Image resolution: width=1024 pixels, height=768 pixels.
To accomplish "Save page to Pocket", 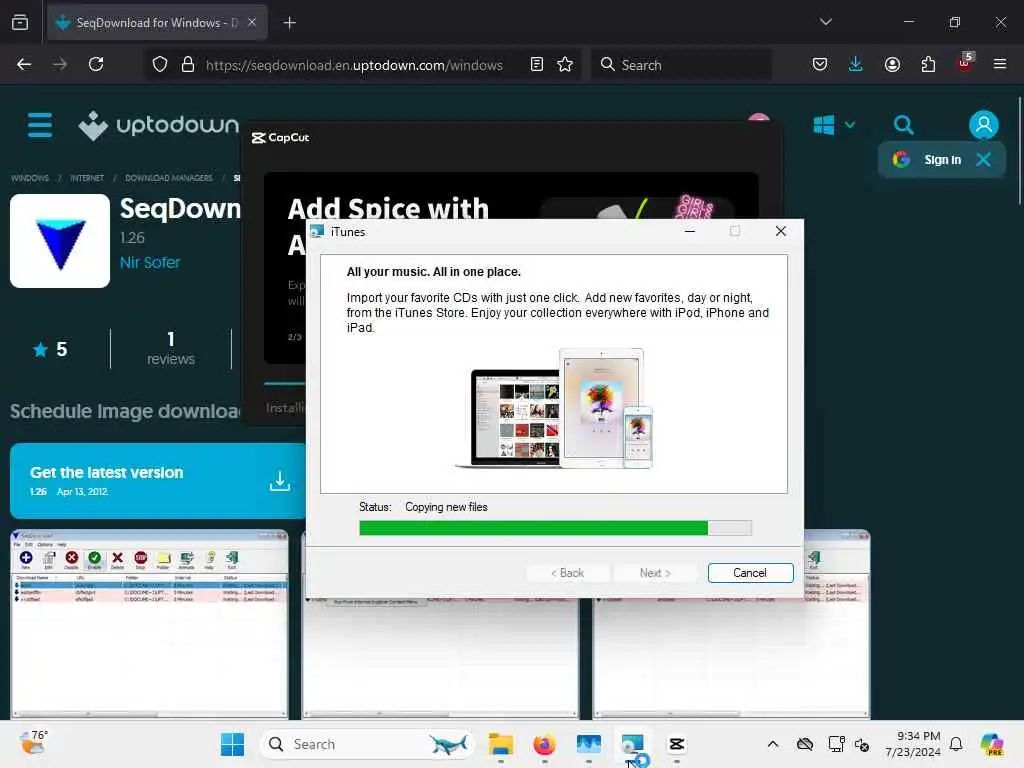I will coord(820,64).
